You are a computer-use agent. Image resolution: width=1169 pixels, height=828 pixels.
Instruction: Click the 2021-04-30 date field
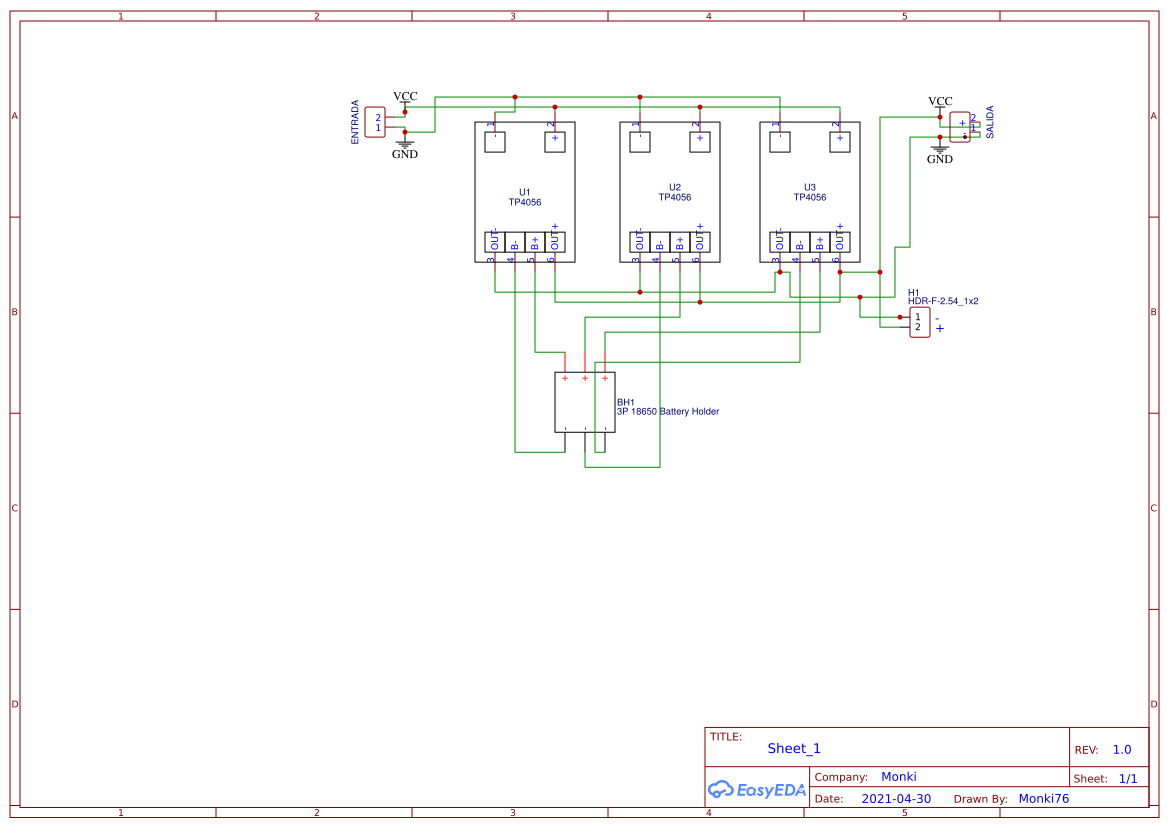[x=896, y=798]
